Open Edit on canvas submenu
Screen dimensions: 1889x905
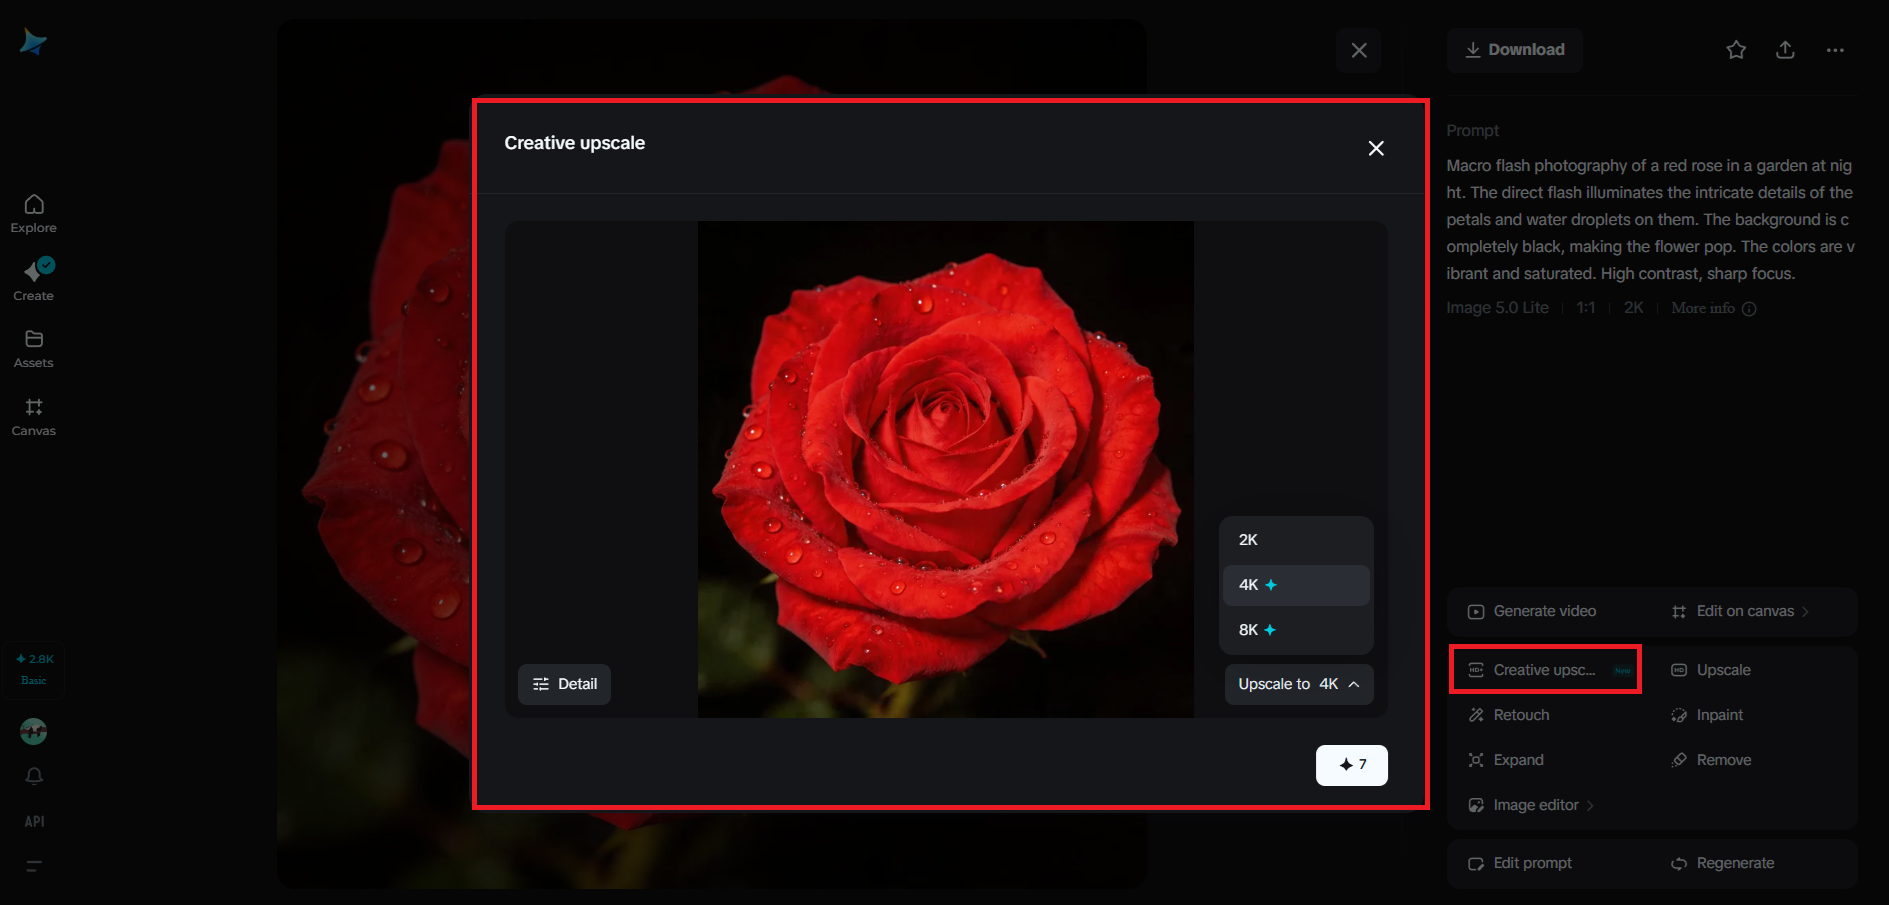click(1741, 611)
